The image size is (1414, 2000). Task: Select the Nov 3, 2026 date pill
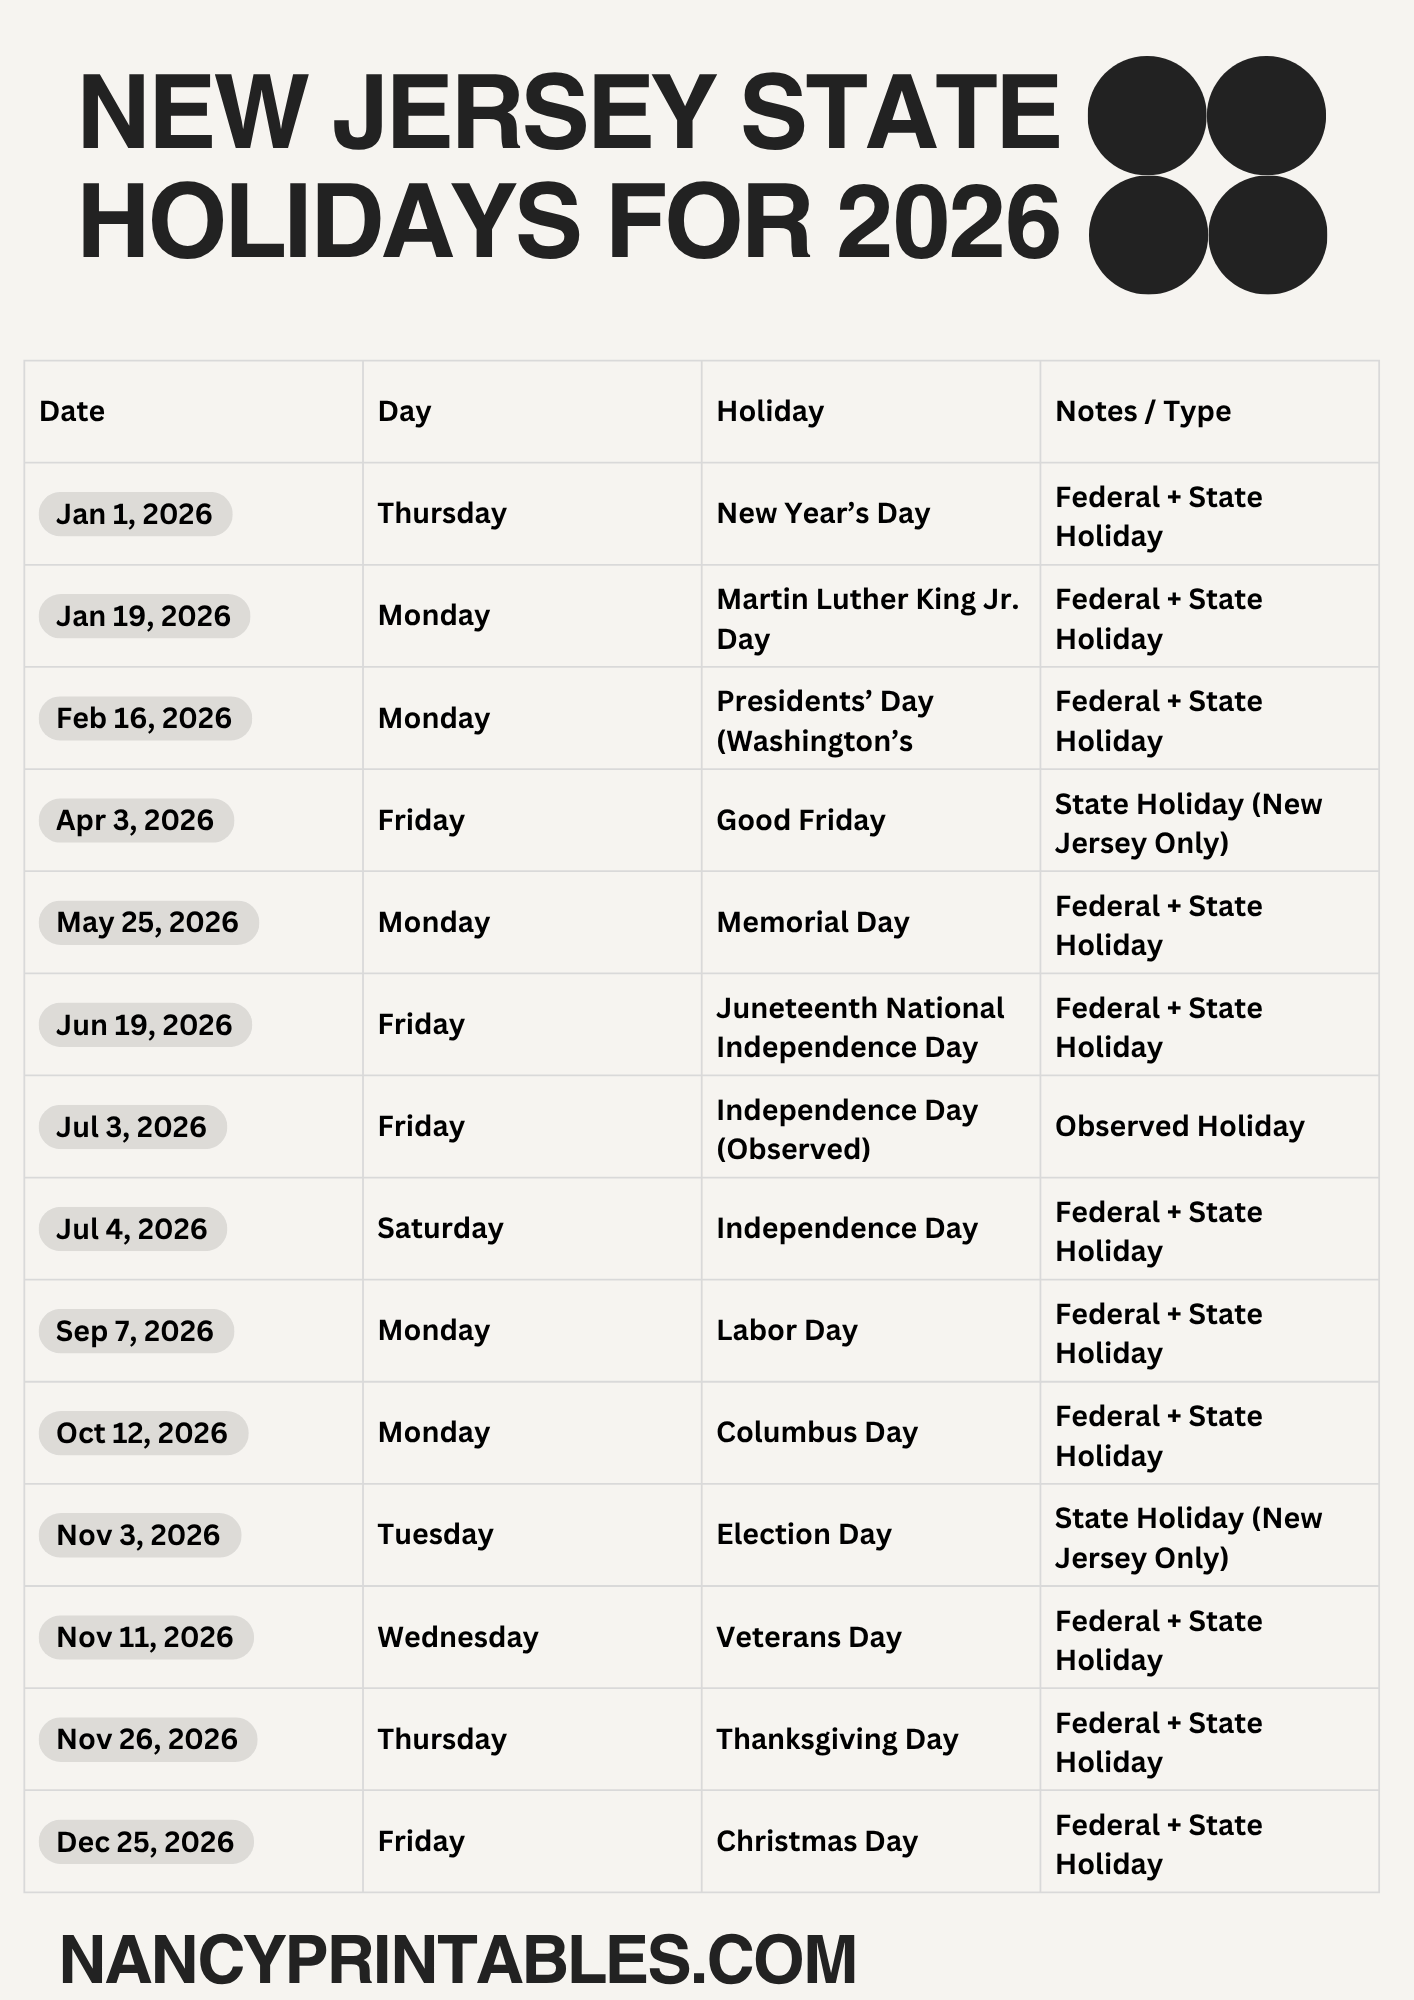(139, 1534)
